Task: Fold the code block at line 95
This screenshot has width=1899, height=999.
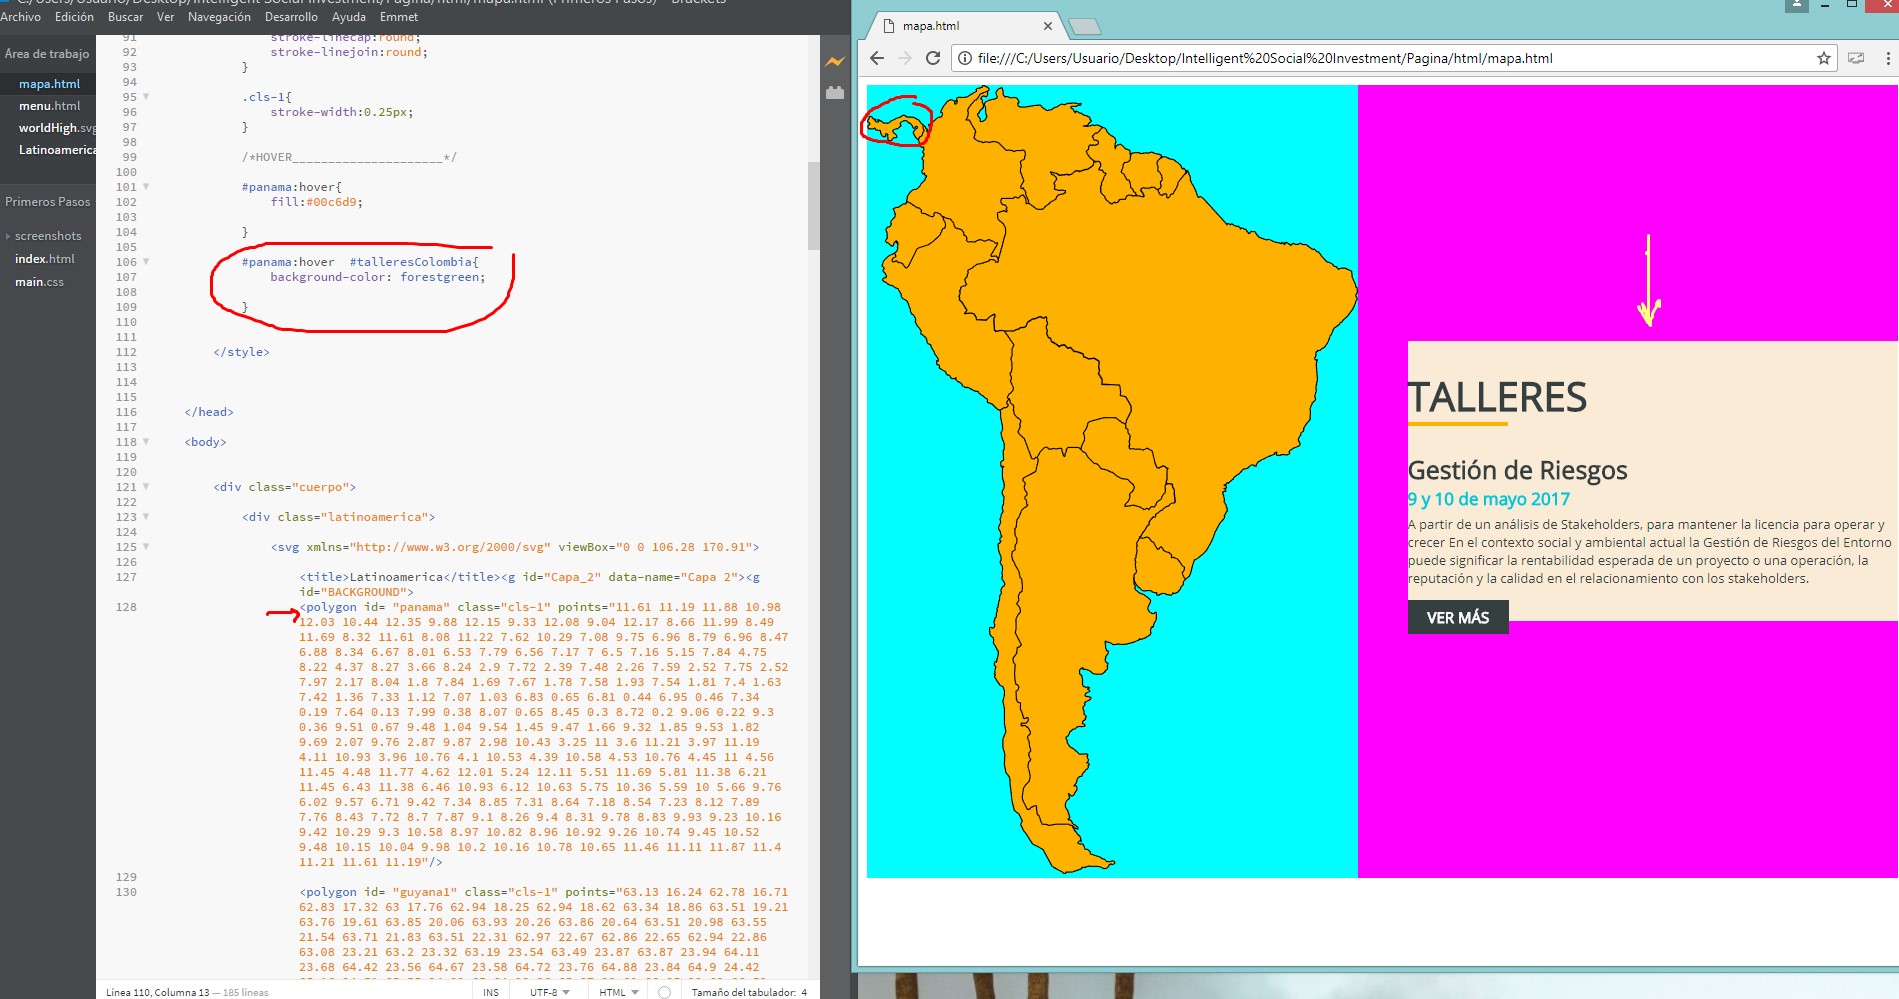Action: (146, 97)
